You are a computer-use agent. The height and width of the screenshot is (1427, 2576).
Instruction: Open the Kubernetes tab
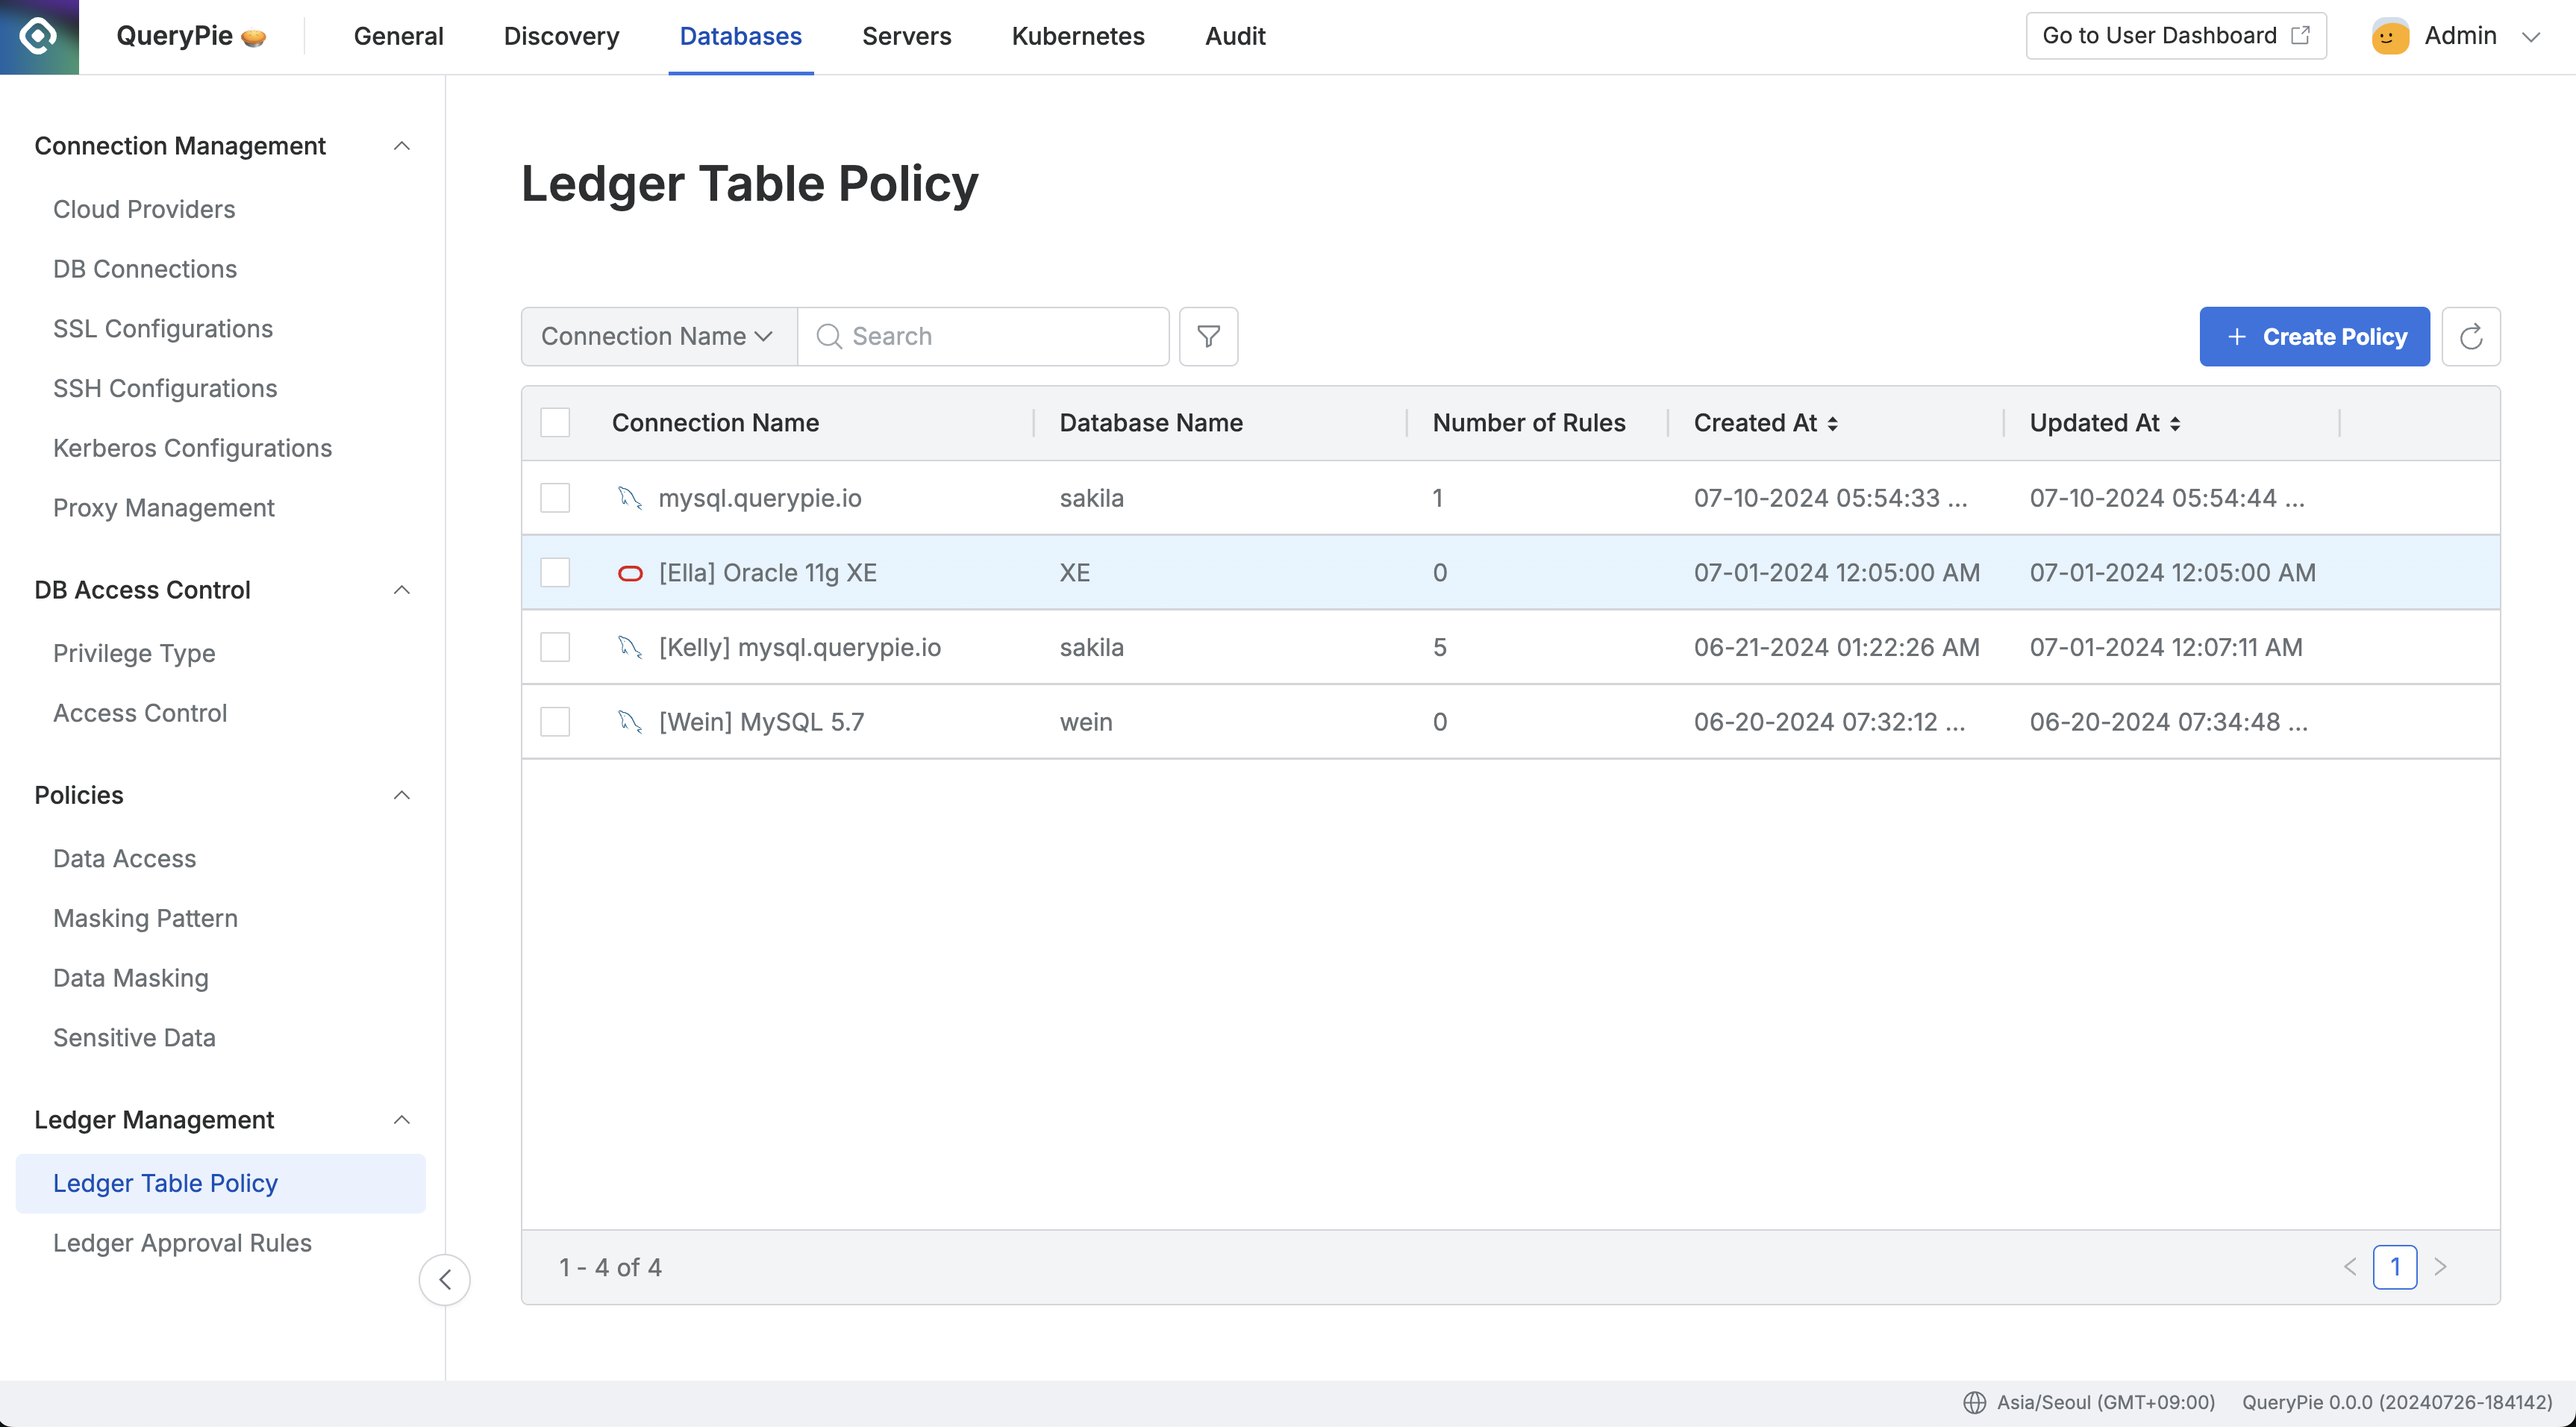pyautogui.click(x=1078, y=36)
